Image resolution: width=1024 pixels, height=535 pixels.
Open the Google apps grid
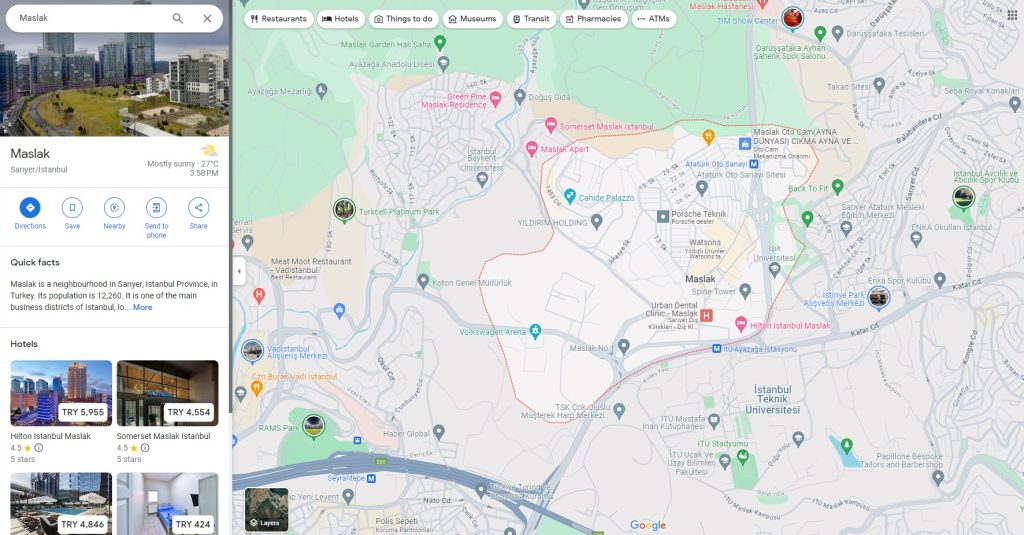click(x=1012, y=16)
